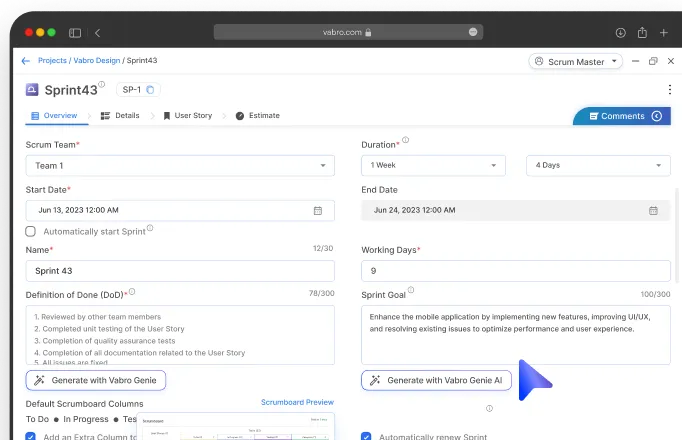Image resolution: width=682 pixels, height=440 pixels.
Task: Toggle Automatically renew Sprint checkbox
Action: click(x=366, y=436)
